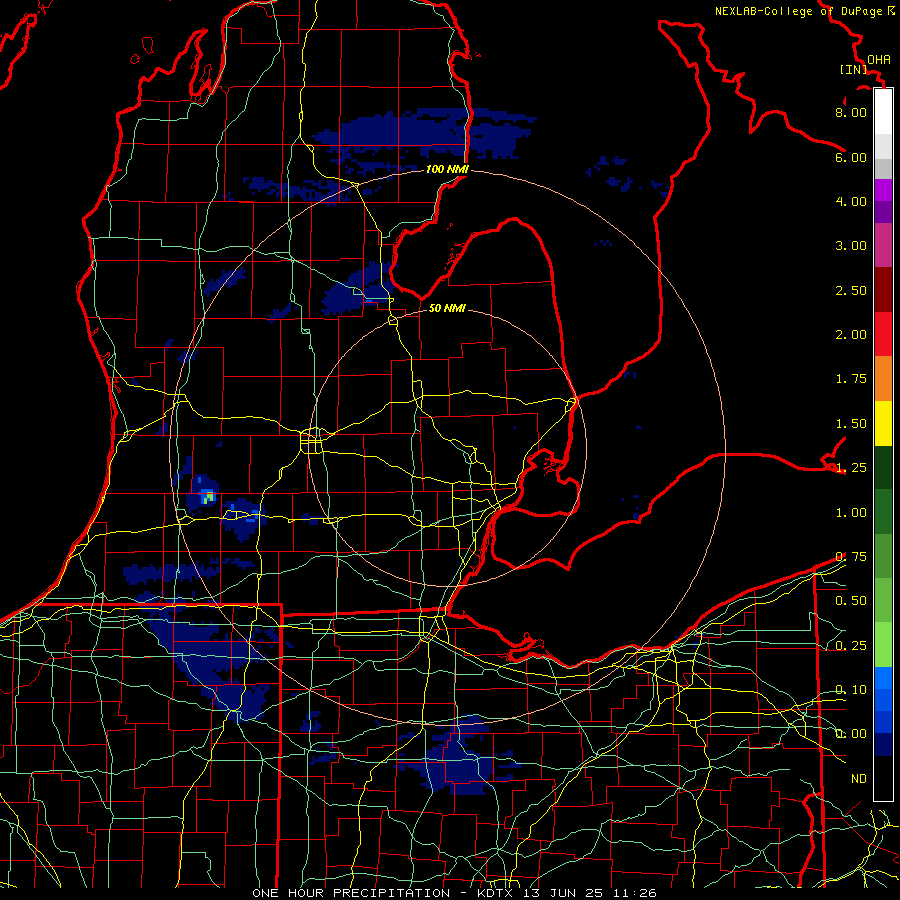Pick the bright magenta legend swatch

pos(883,189)
